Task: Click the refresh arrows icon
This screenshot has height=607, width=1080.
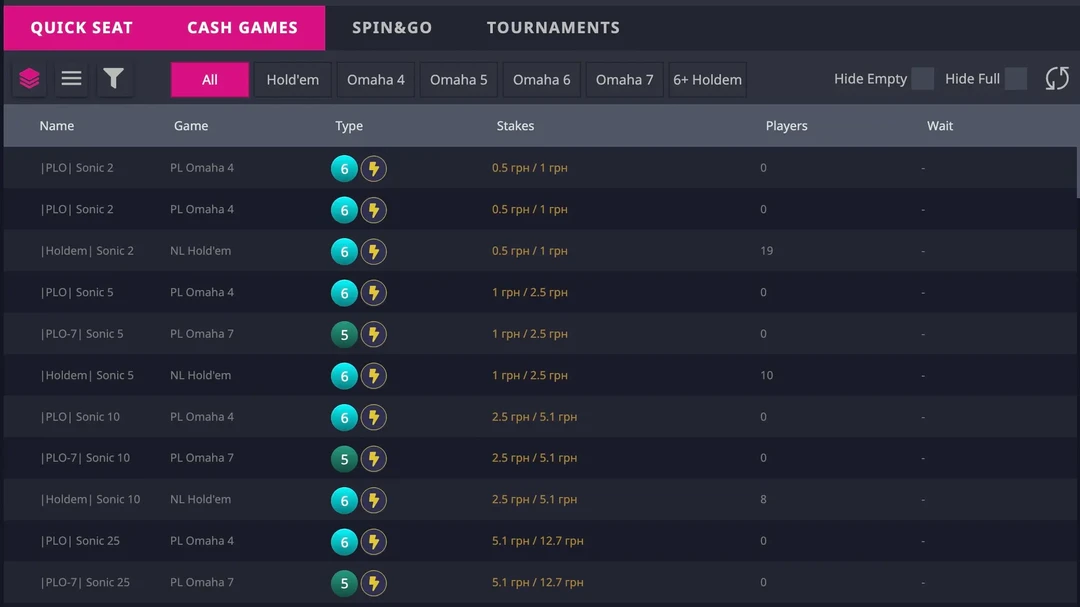Action: [1057, 79]
